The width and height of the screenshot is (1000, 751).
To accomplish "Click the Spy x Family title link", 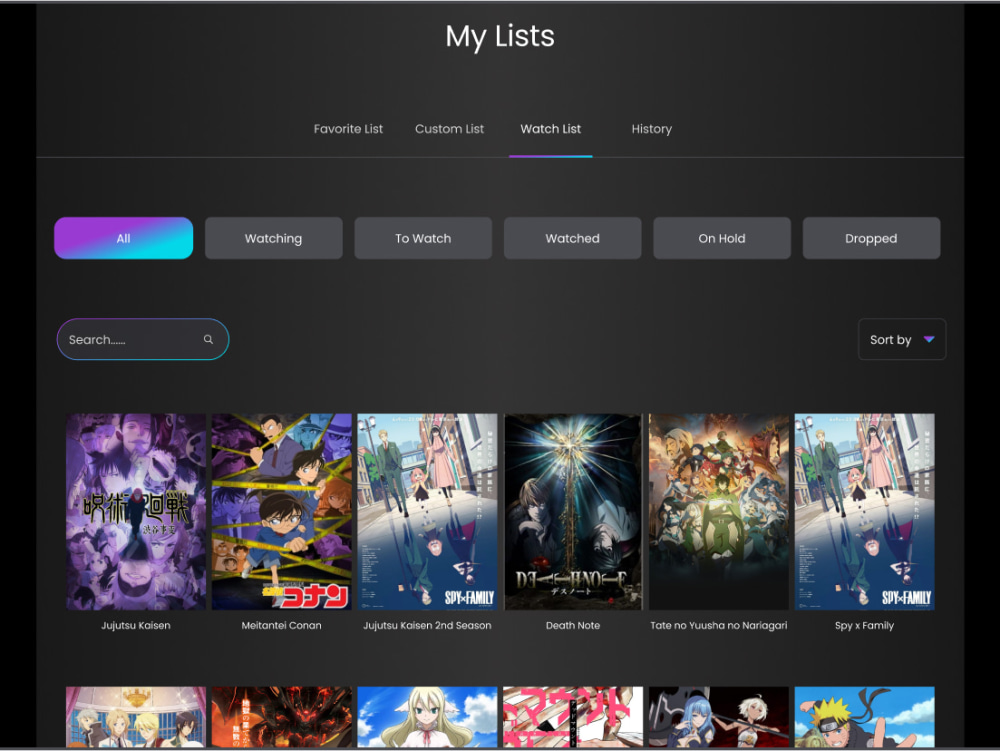I will (864, 625).
